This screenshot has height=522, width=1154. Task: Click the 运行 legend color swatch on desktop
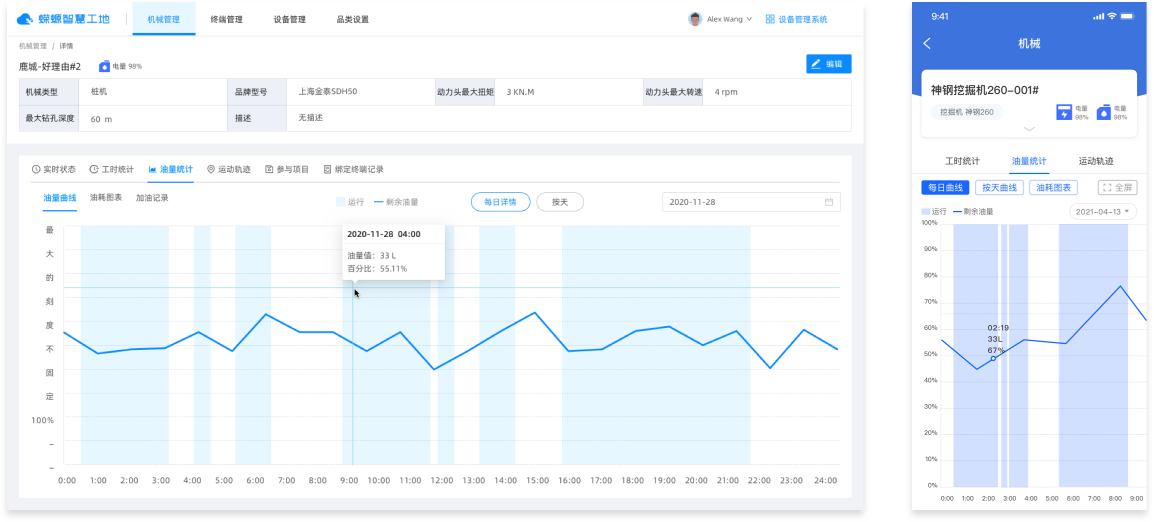tap(341, 202)
